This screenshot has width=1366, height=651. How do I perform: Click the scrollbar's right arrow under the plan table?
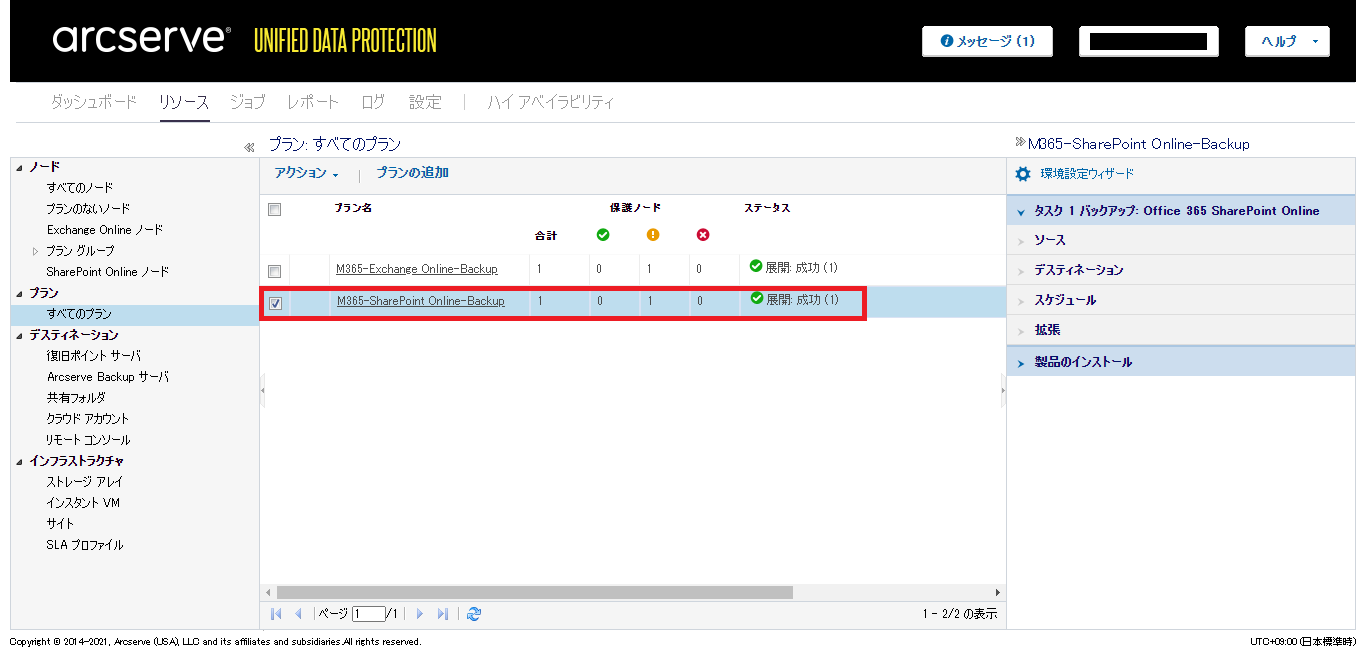coord(997,592)
